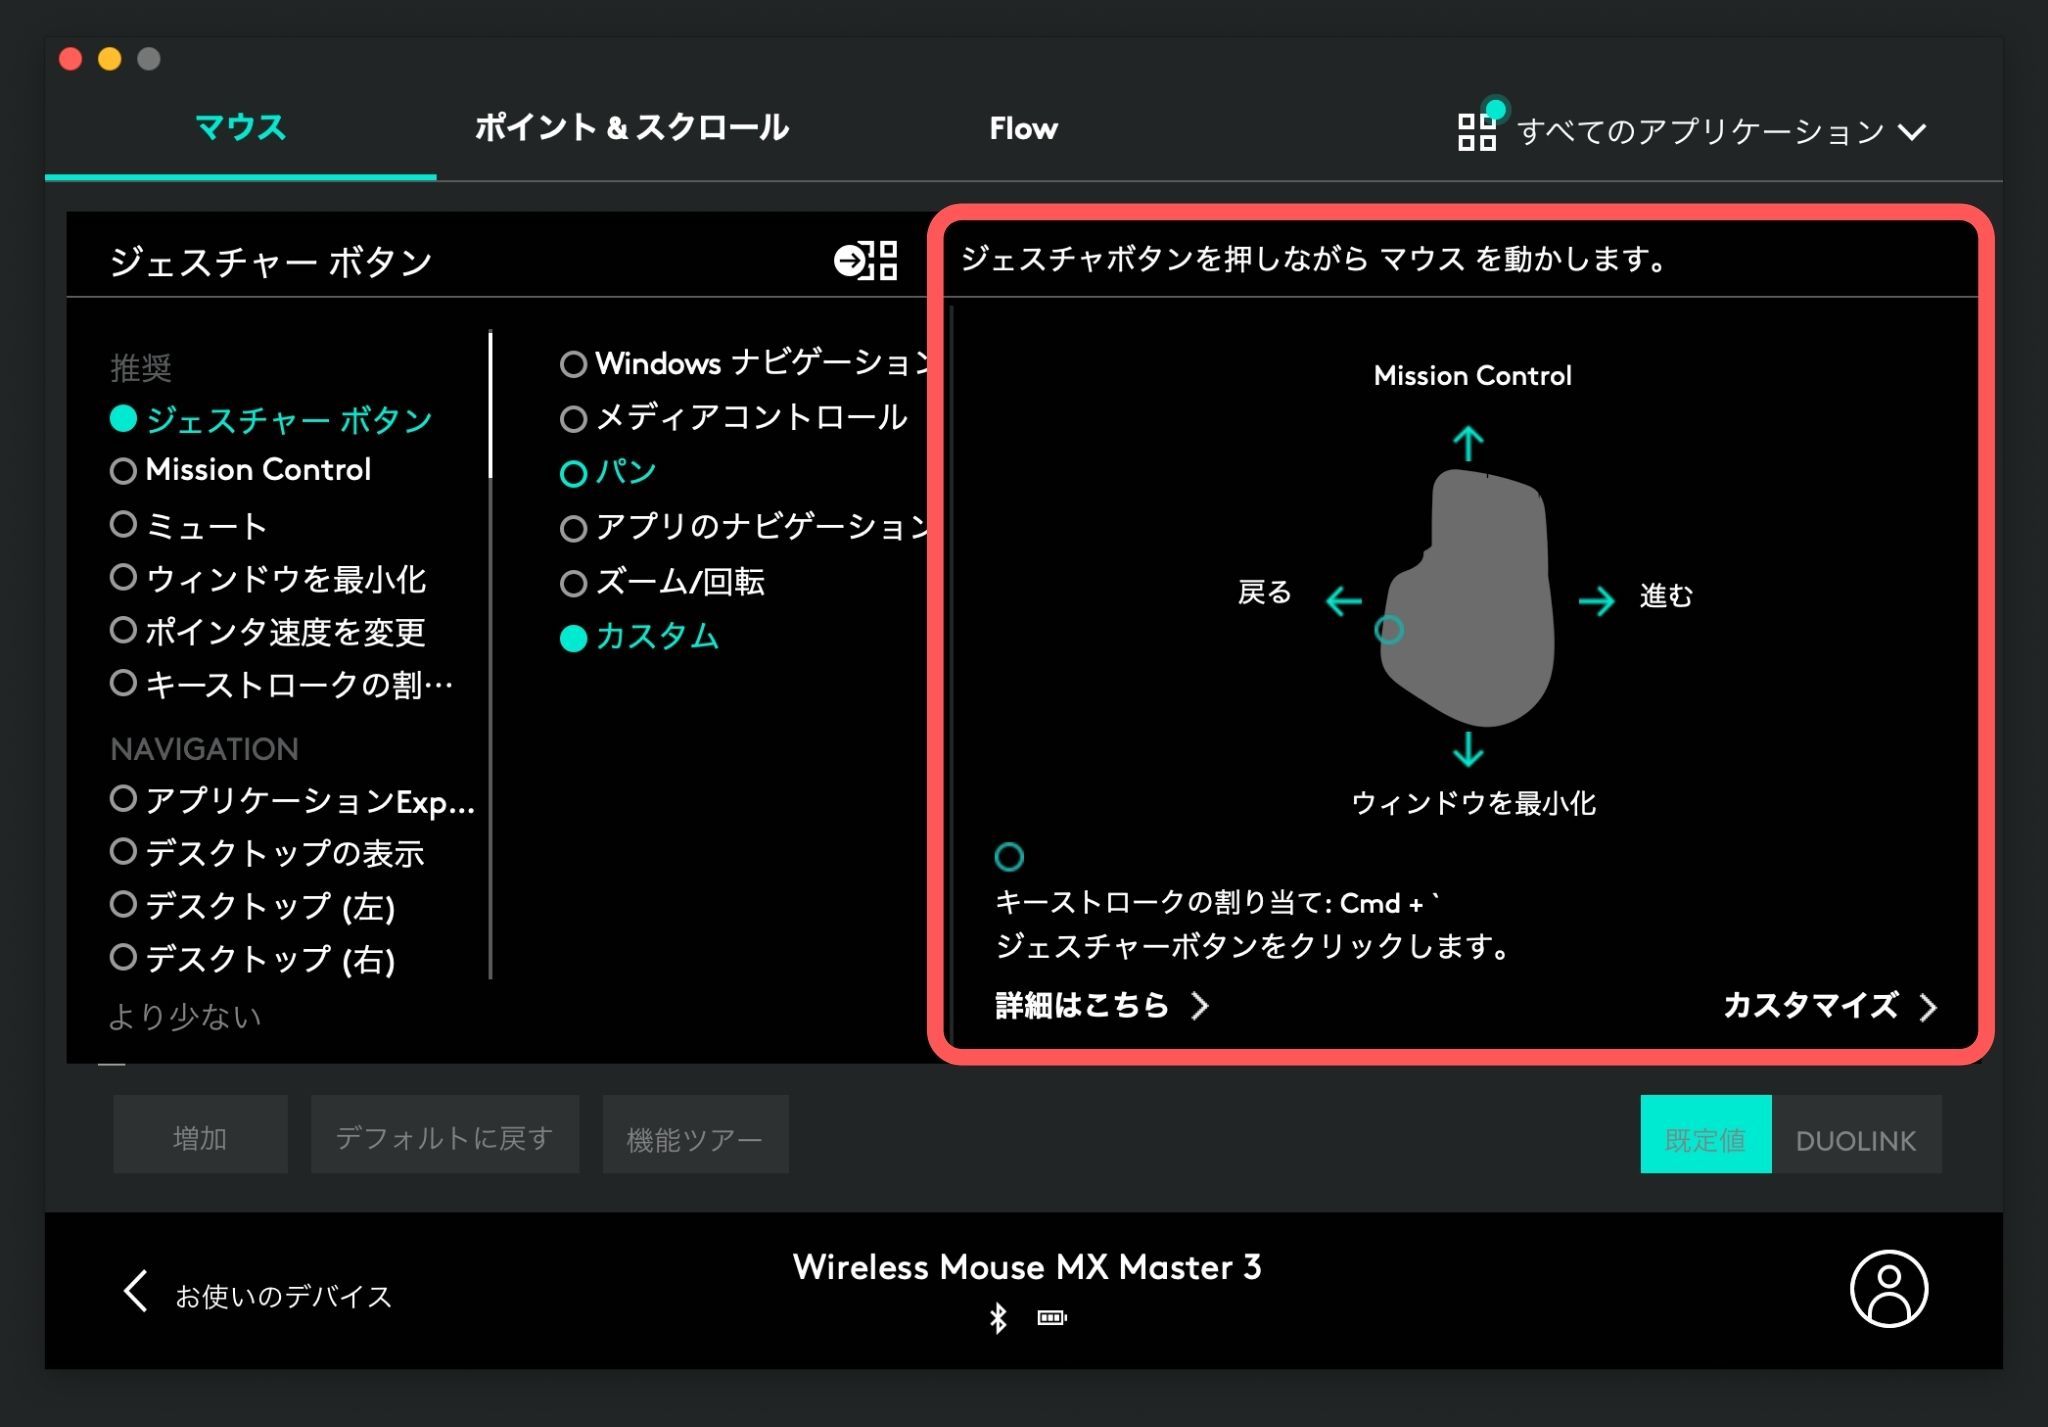2048x1427 pixels.
Task: Select the Mission Control radio option
Action: [x=124, y=470]
